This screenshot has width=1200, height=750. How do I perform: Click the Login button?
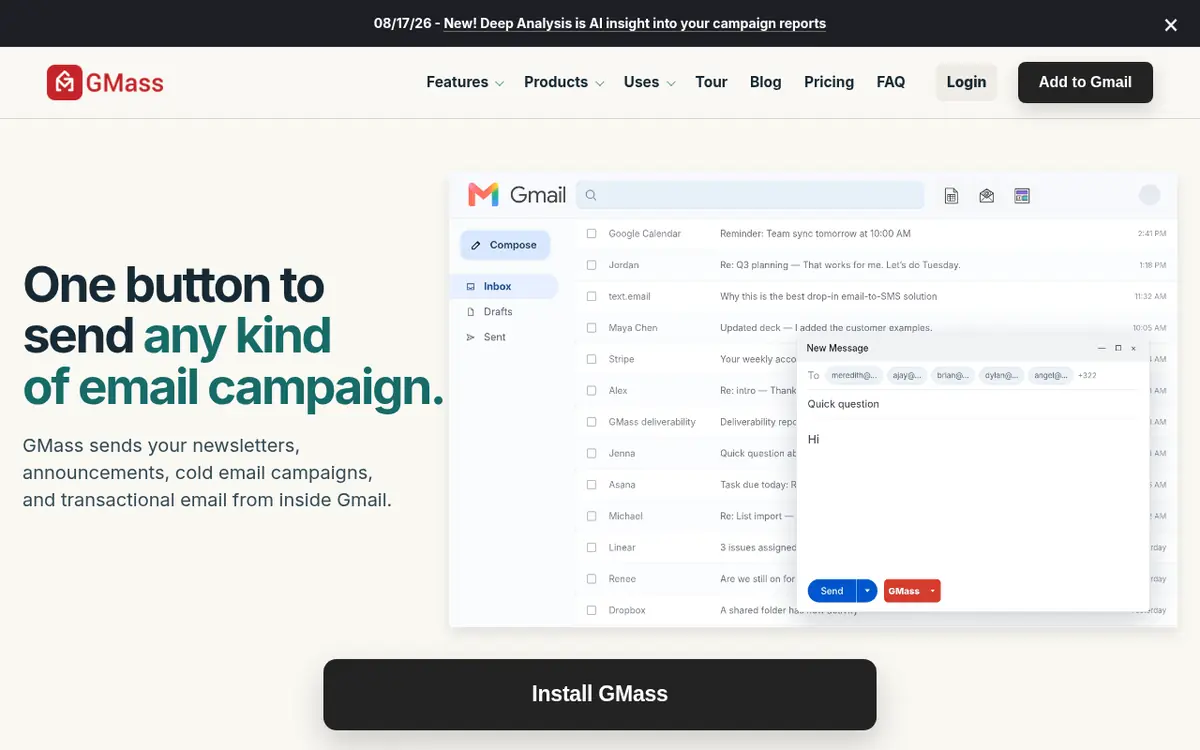click(x=966, y=82)
